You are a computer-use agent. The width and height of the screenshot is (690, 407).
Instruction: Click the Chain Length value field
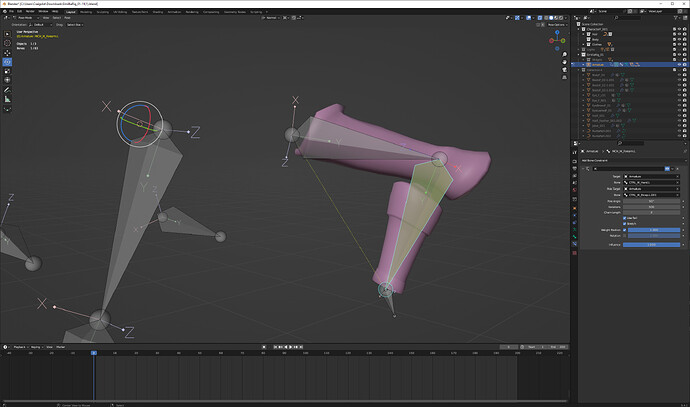pos(652,213)
